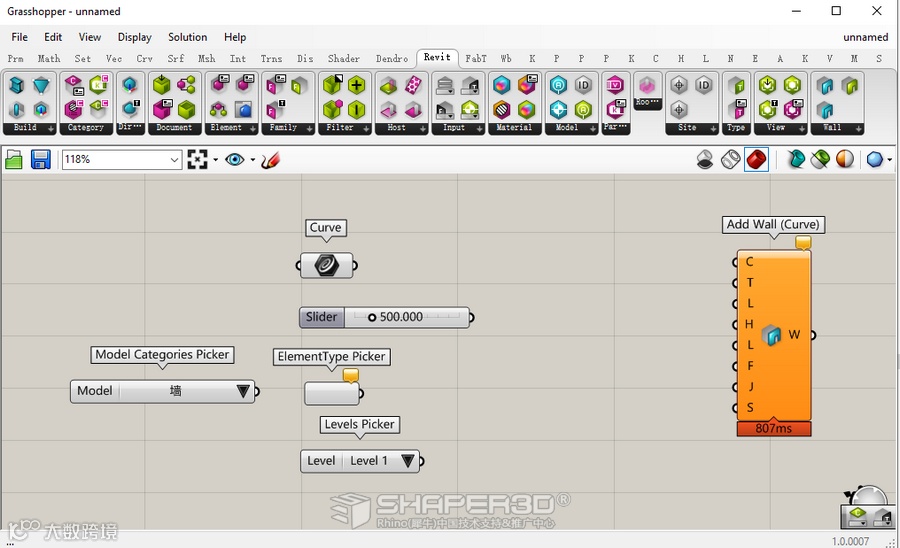Enable shaded preview with the red cylinder

click(x=757, y=160)
